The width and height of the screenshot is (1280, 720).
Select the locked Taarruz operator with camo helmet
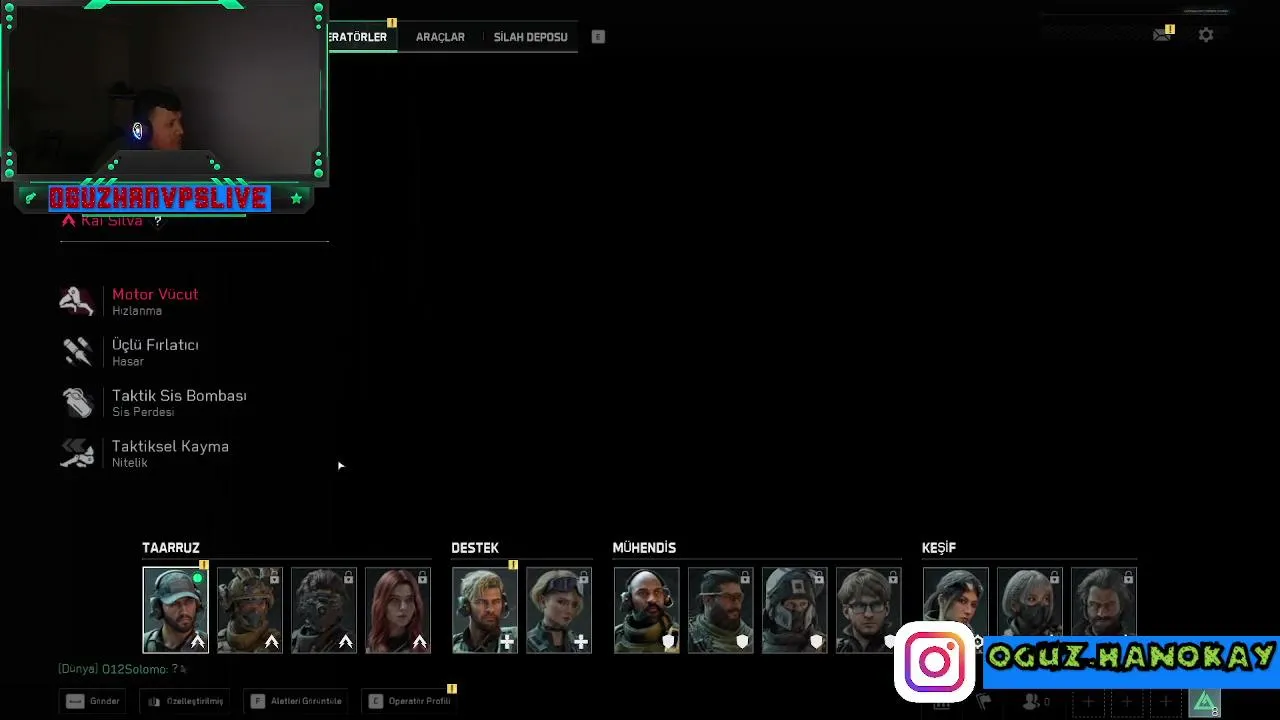(x=250, y=610)
